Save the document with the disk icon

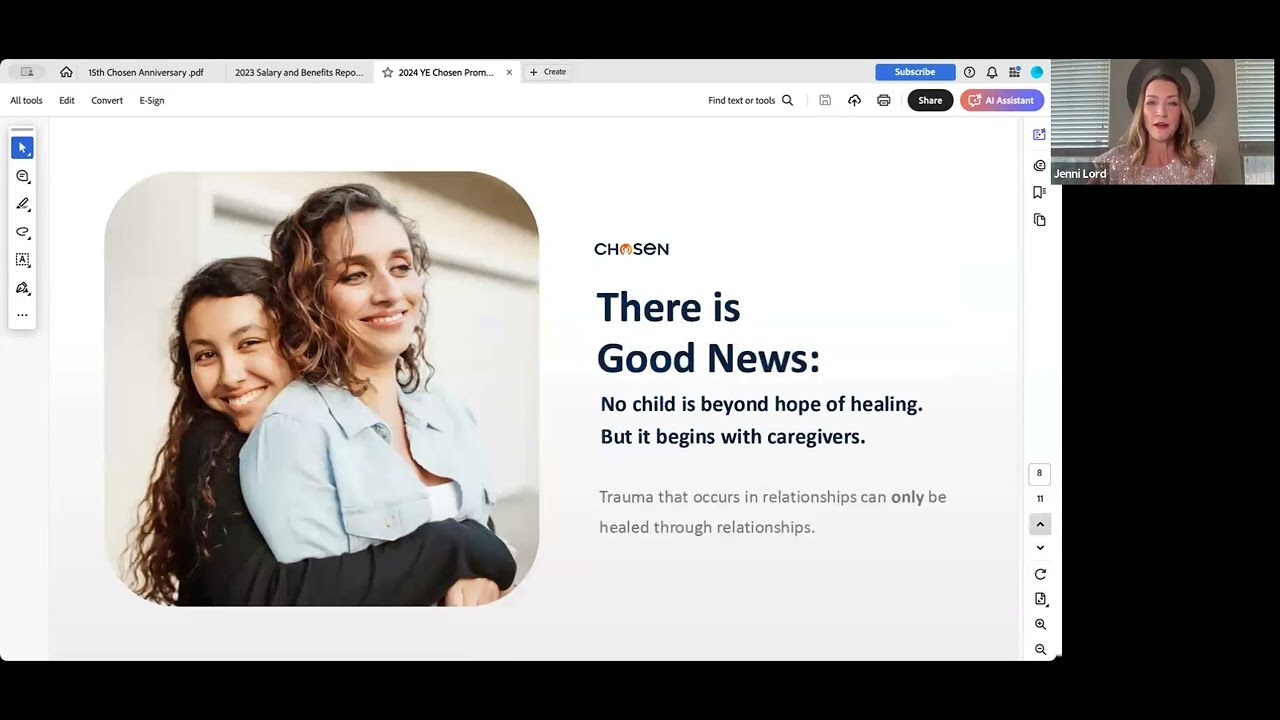[825, 100]
